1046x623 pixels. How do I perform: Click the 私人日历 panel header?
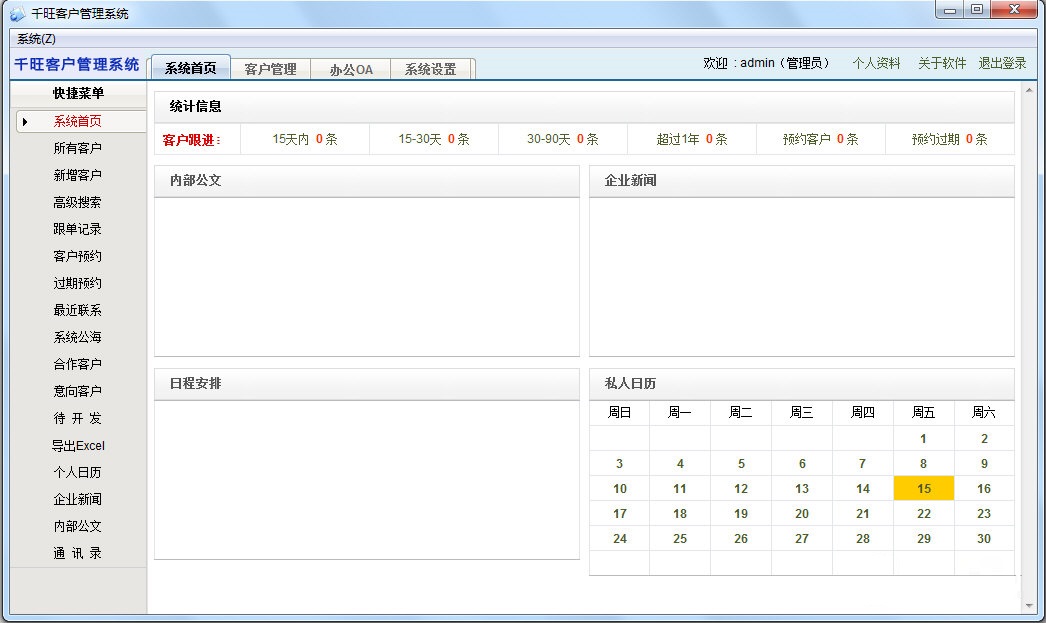[x=802, y=384]
